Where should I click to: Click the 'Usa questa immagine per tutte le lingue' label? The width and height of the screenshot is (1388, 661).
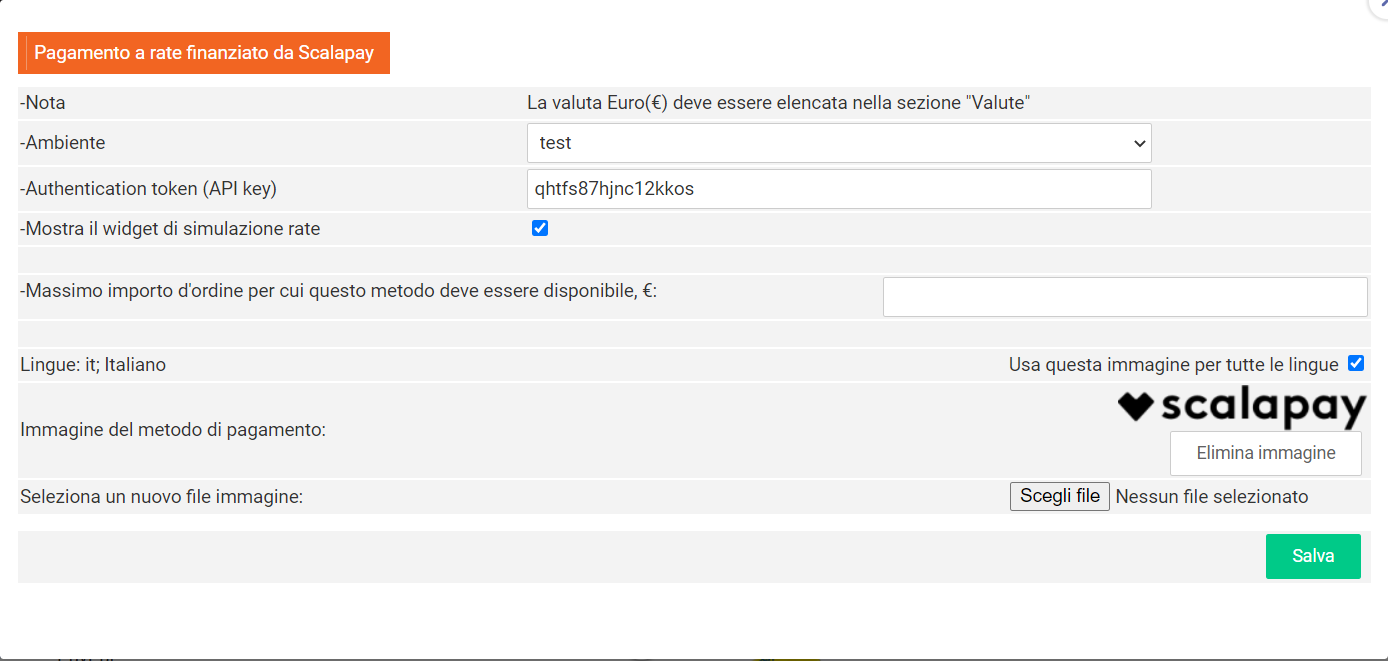click(x=1173, y=365)
